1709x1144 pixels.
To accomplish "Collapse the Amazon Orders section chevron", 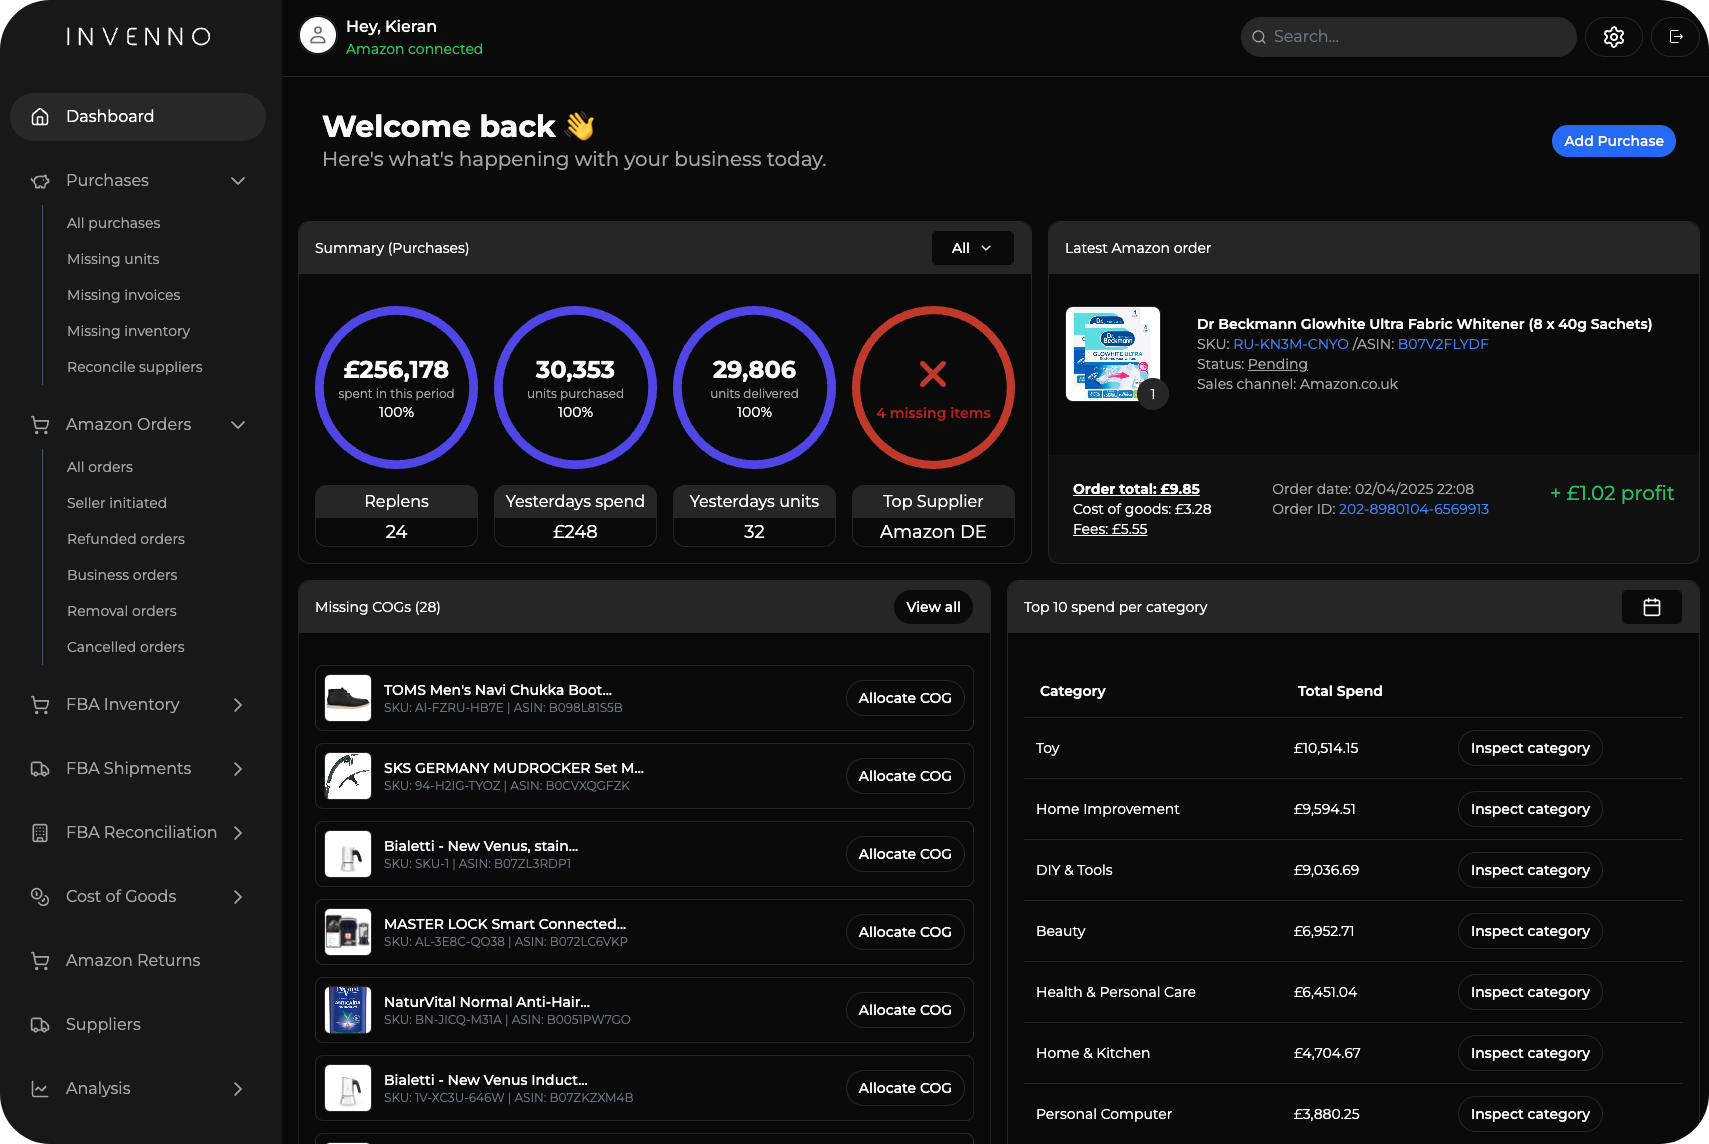I will point(238,425).
